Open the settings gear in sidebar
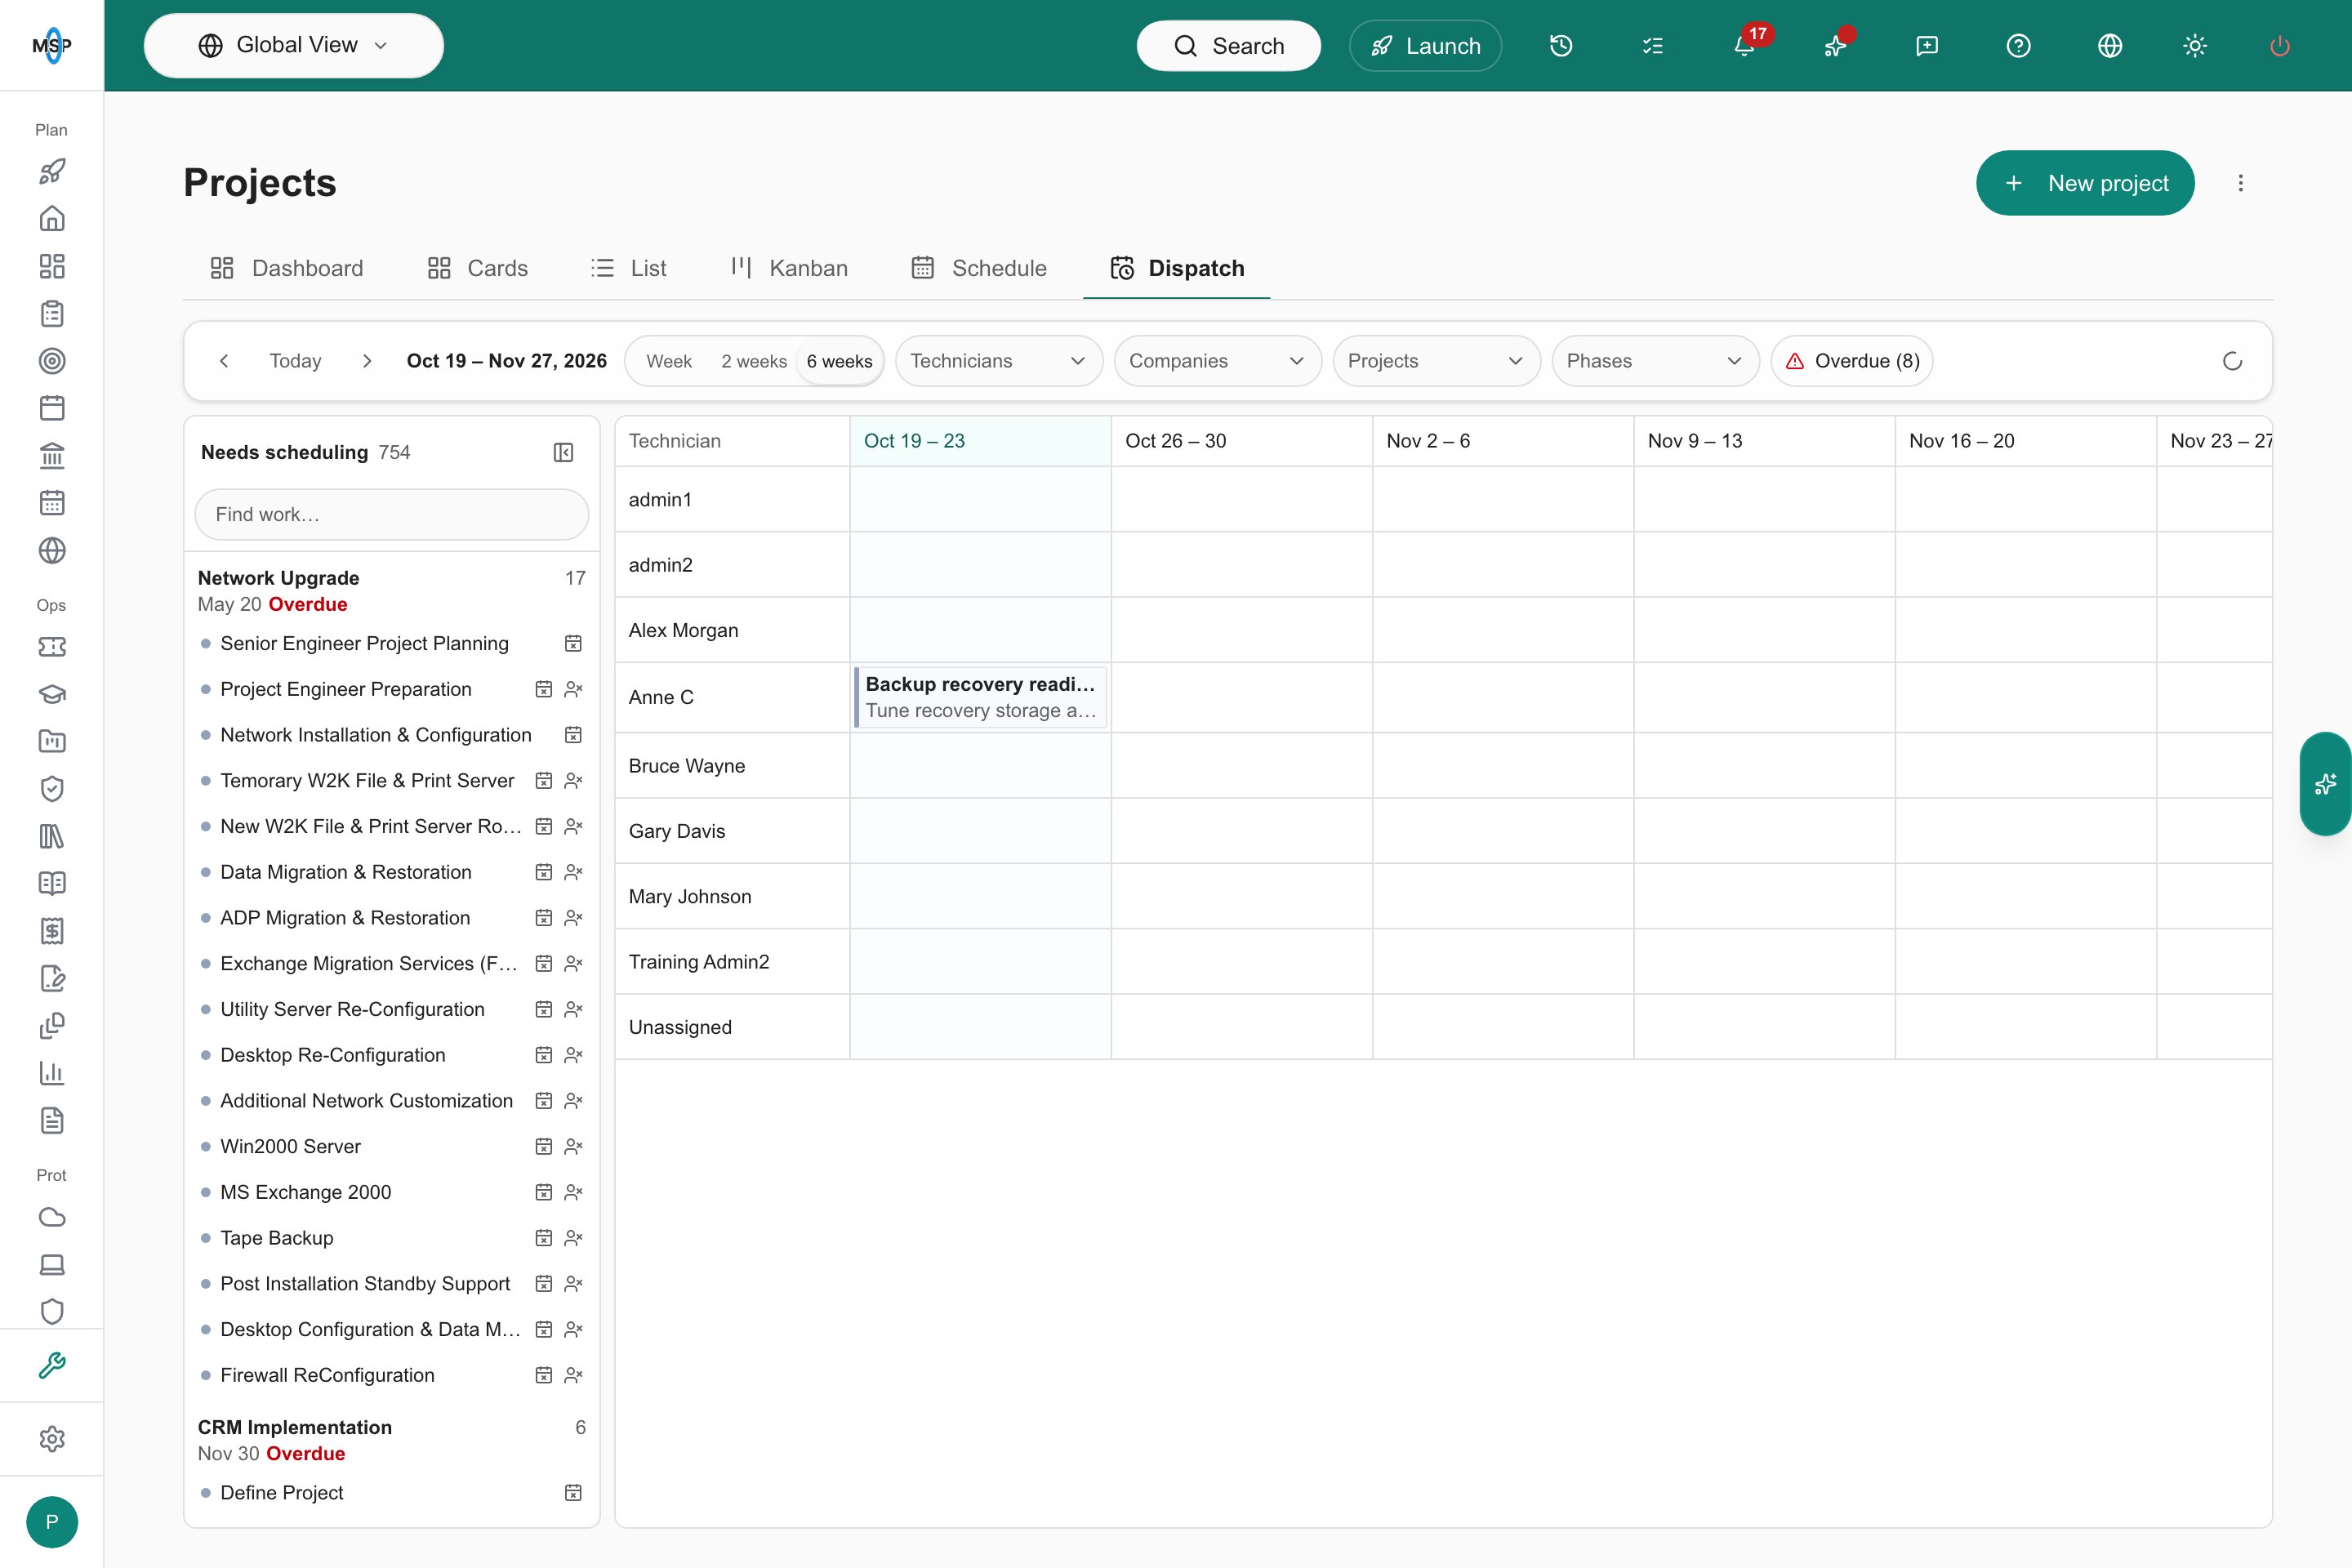The image size is (2352, 1568). [52, 1439]
